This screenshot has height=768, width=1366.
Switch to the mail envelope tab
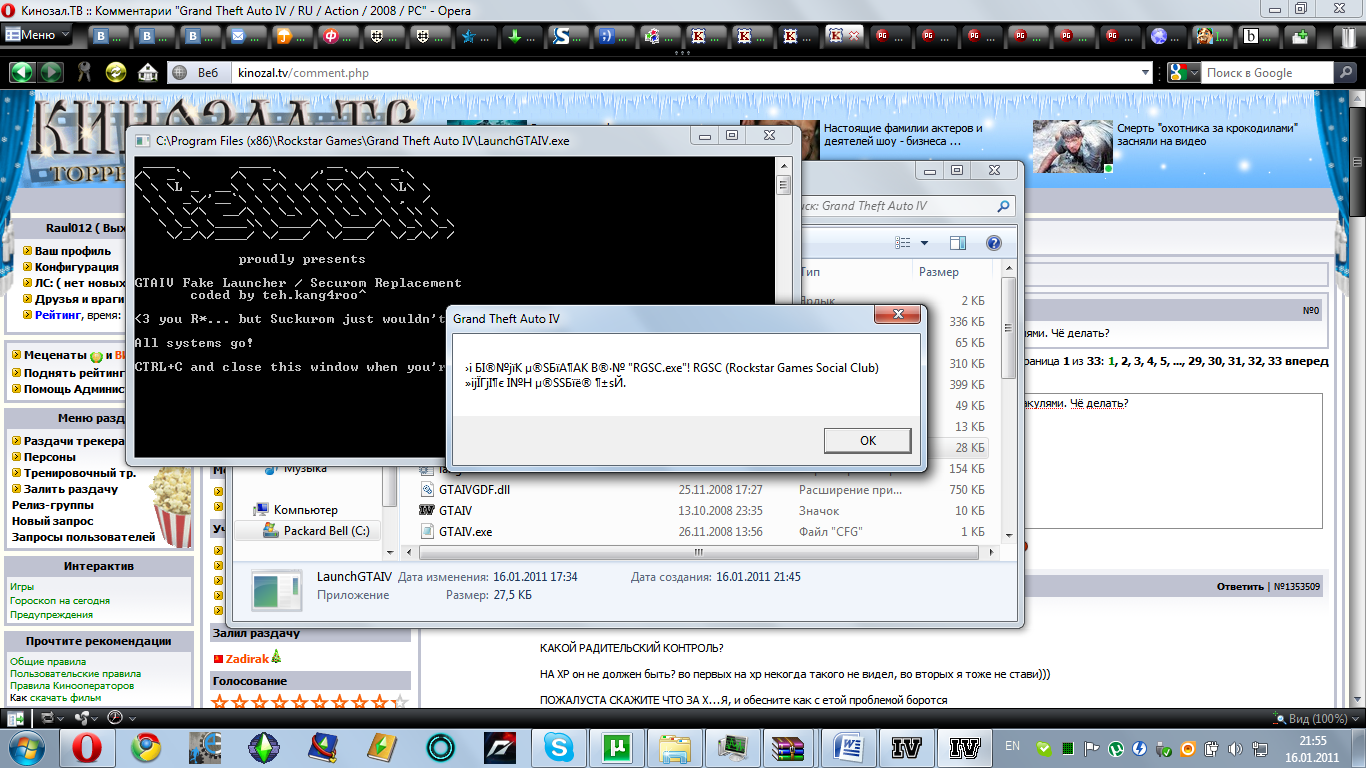pyautogui.click(x=246, y=36)
